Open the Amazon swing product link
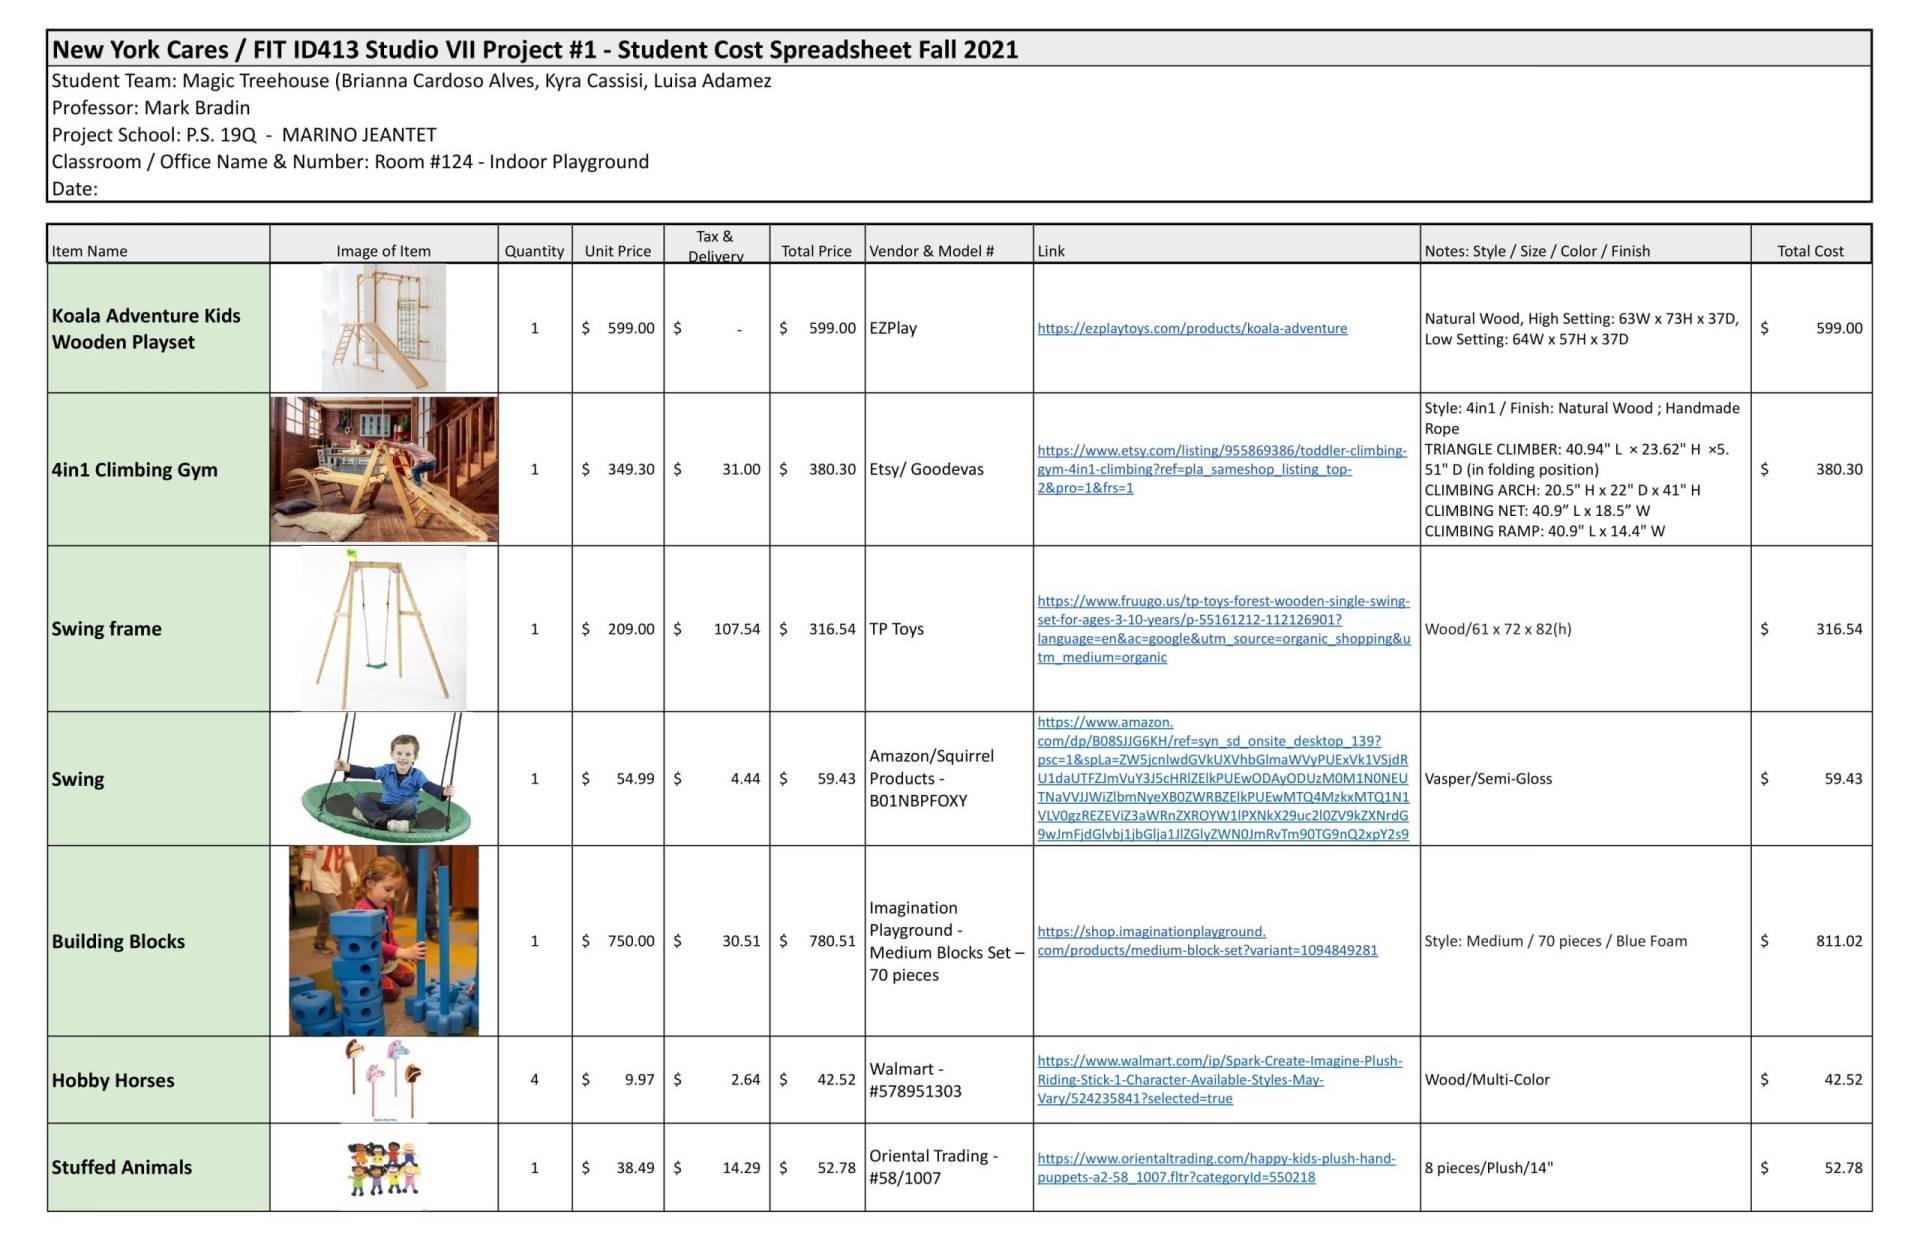Image resolution: width=1920 pixels, height=1242 pixels. click(x=1222, y=778)
